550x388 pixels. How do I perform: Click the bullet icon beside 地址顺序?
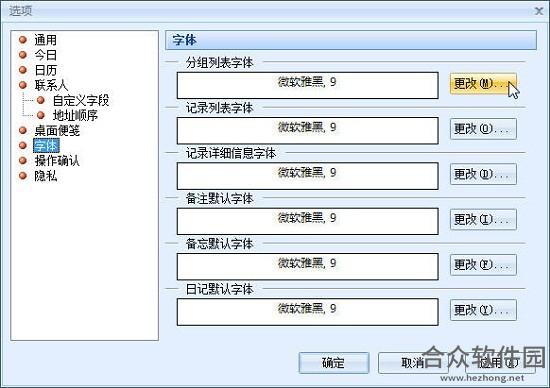click(x=41, y=115)
